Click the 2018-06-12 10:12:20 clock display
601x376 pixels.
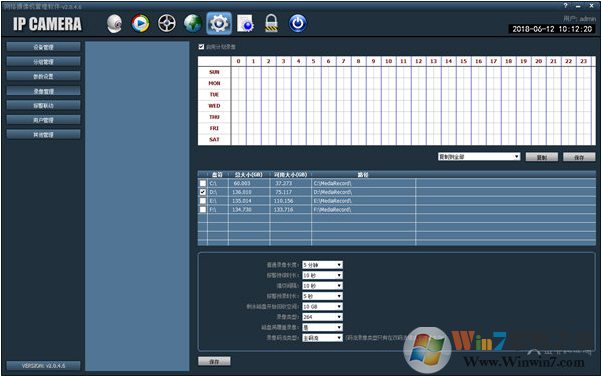coord(552,29)
